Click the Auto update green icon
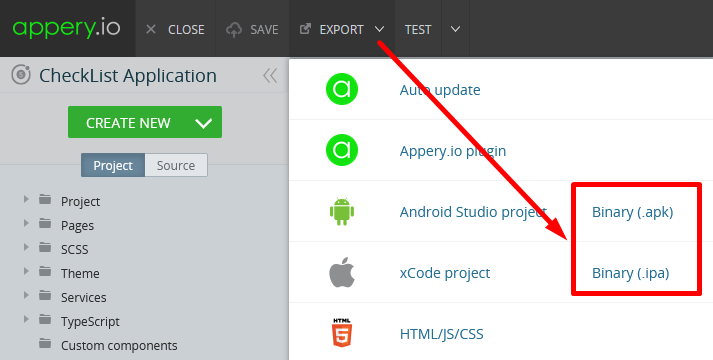 [342, 89]
